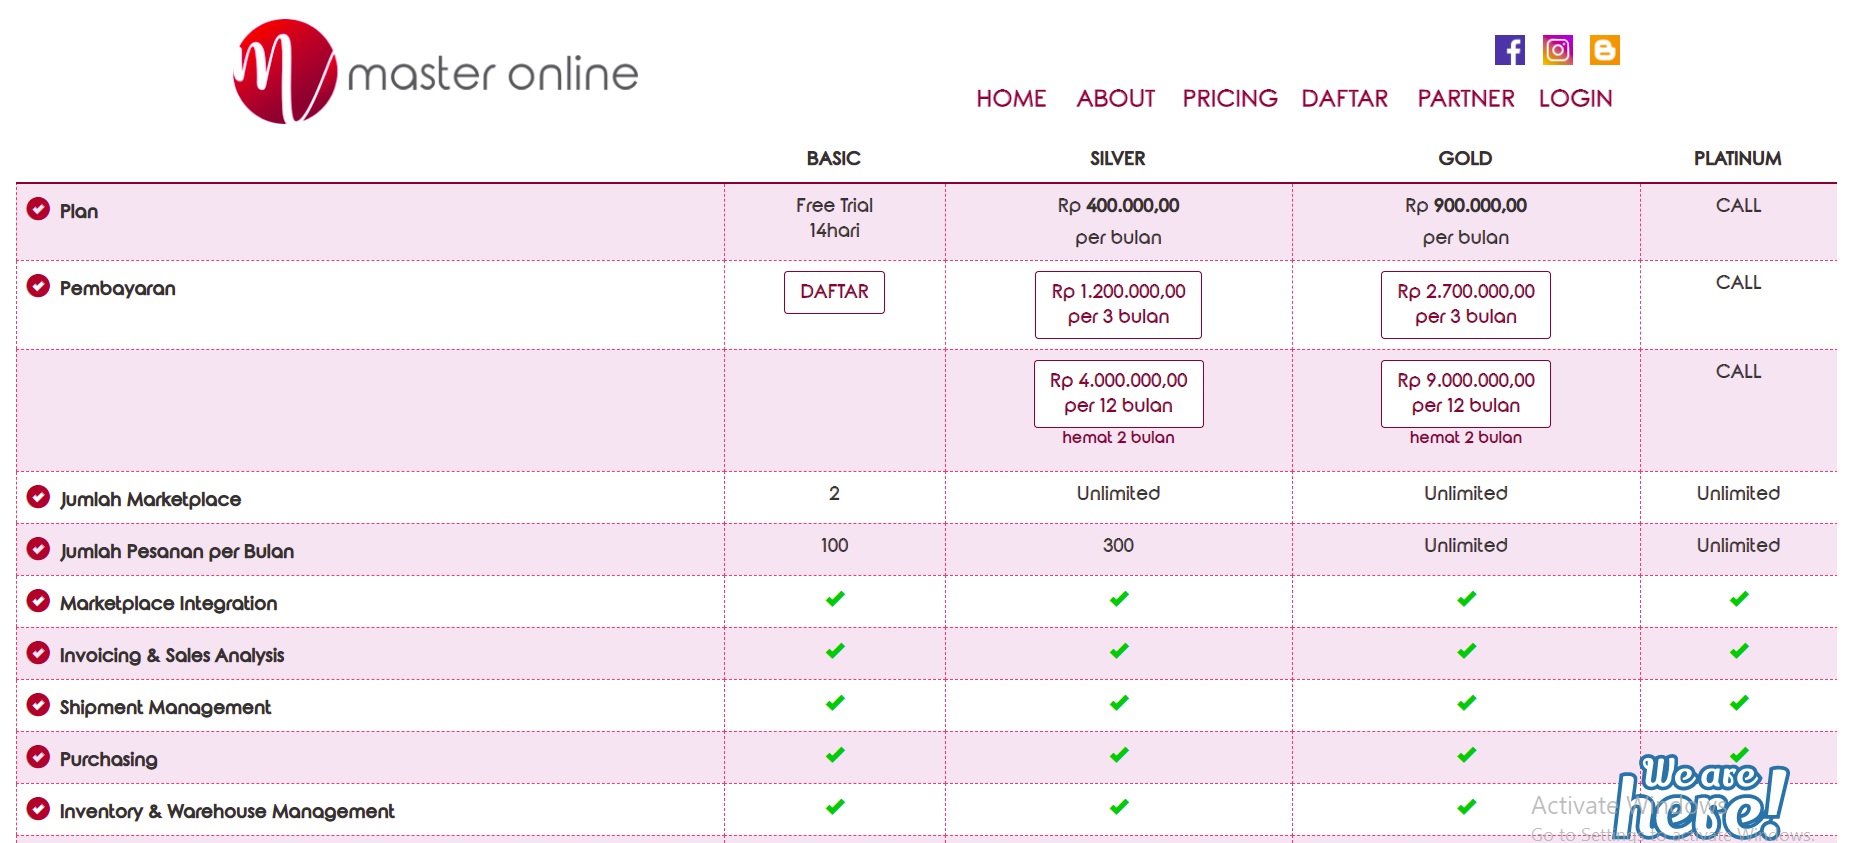Click the green checkmark for Basic Marketplace Integration
1859x843 pixels.
coord(834,599)
